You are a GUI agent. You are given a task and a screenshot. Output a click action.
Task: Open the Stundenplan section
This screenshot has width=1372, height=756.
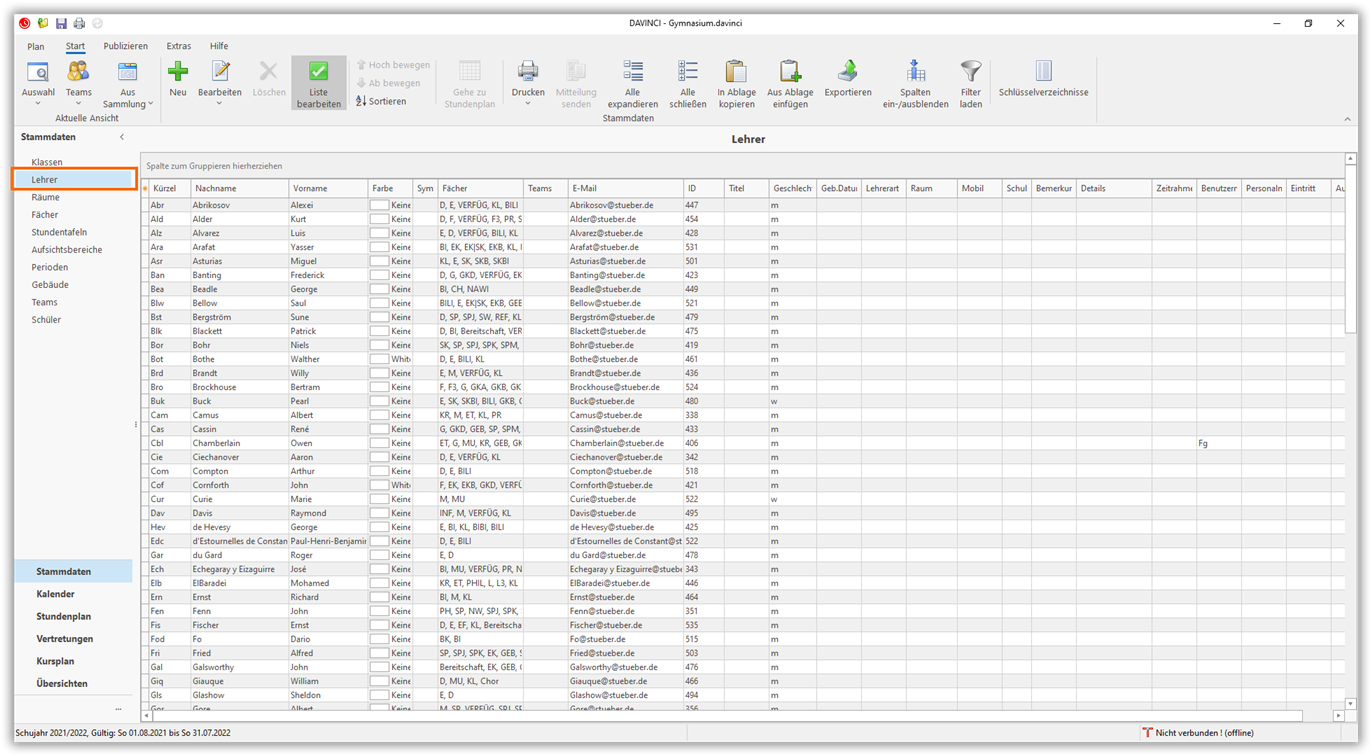pos(63,616)
